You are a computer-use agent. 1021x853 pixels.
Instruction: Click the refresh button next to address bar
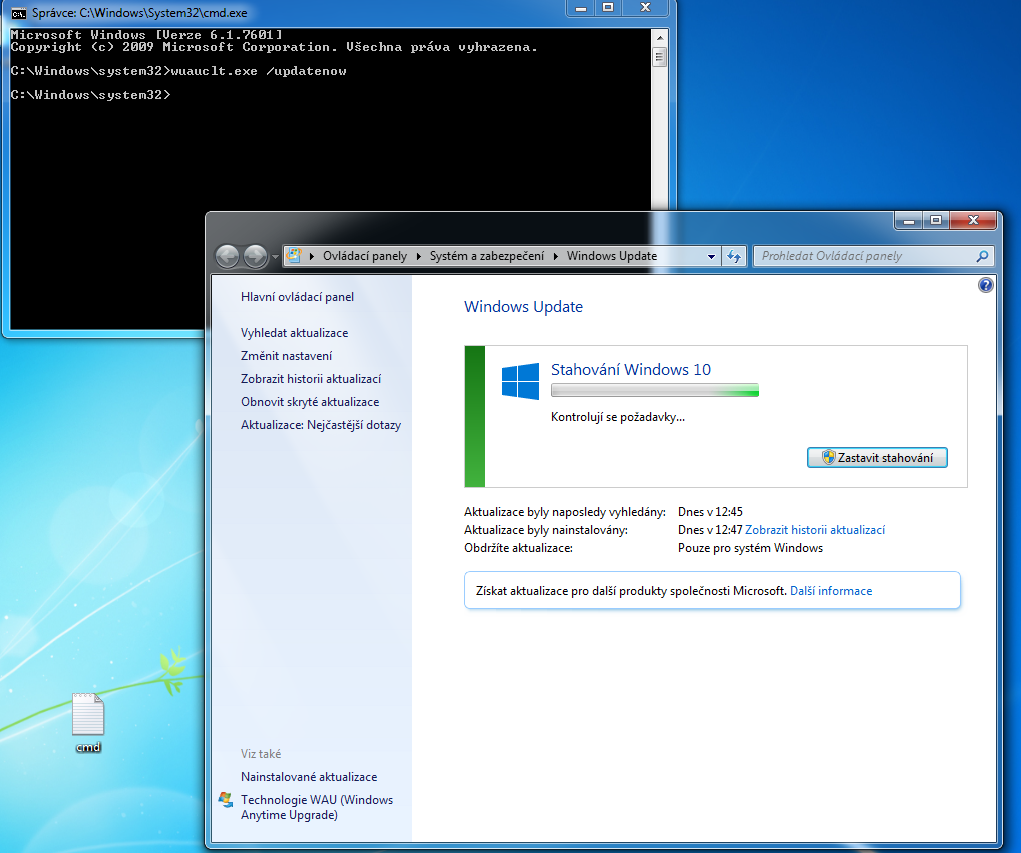point(734,256)
